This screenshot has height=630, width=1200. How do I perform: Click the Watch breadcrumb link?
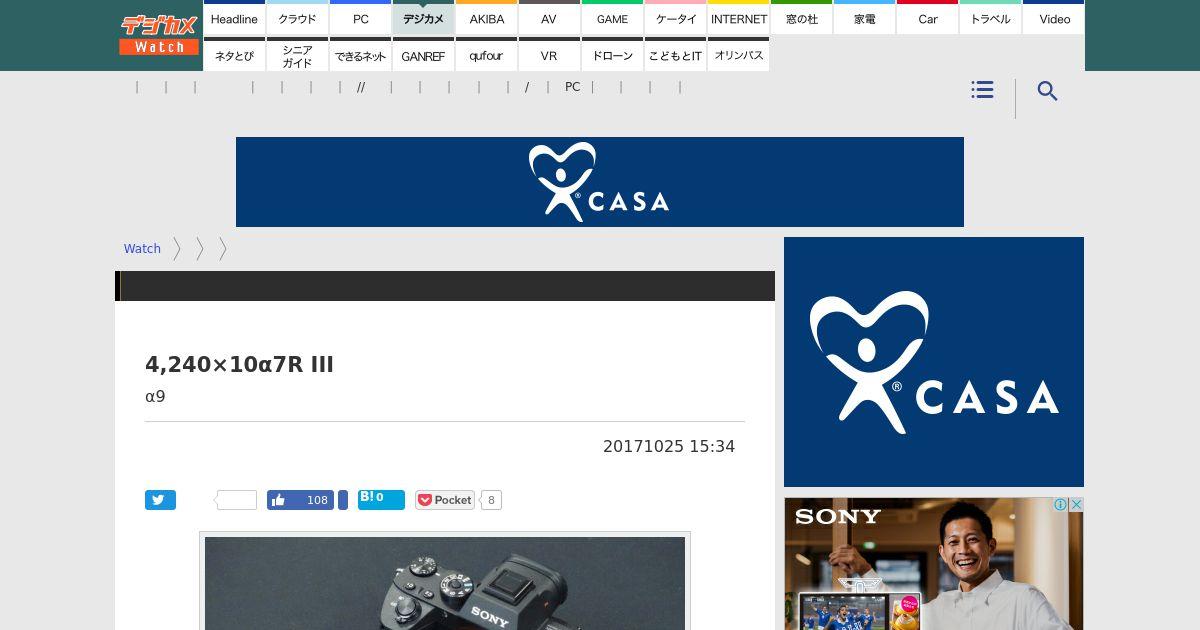click(142, 249)
